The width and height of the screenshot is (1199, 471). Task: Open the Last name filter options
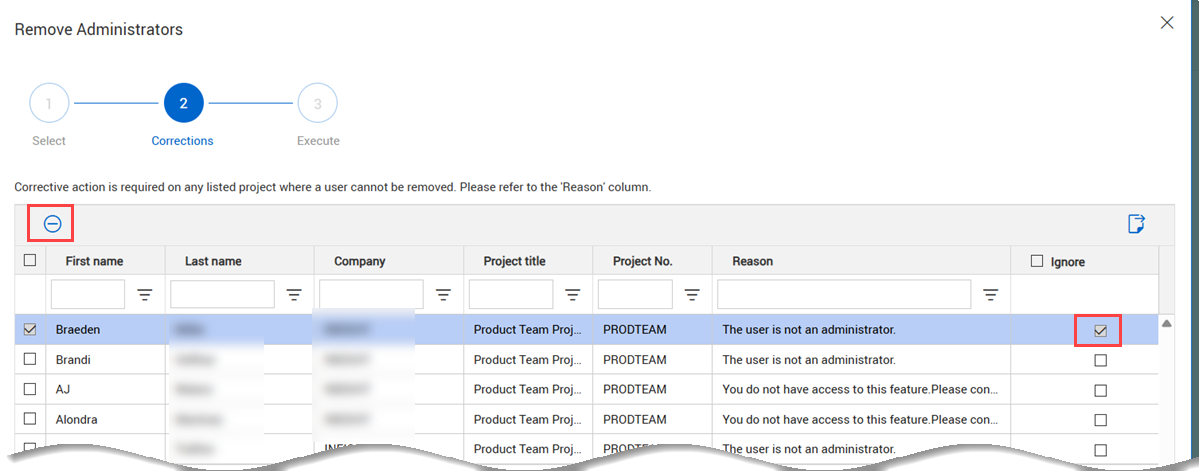294,295
